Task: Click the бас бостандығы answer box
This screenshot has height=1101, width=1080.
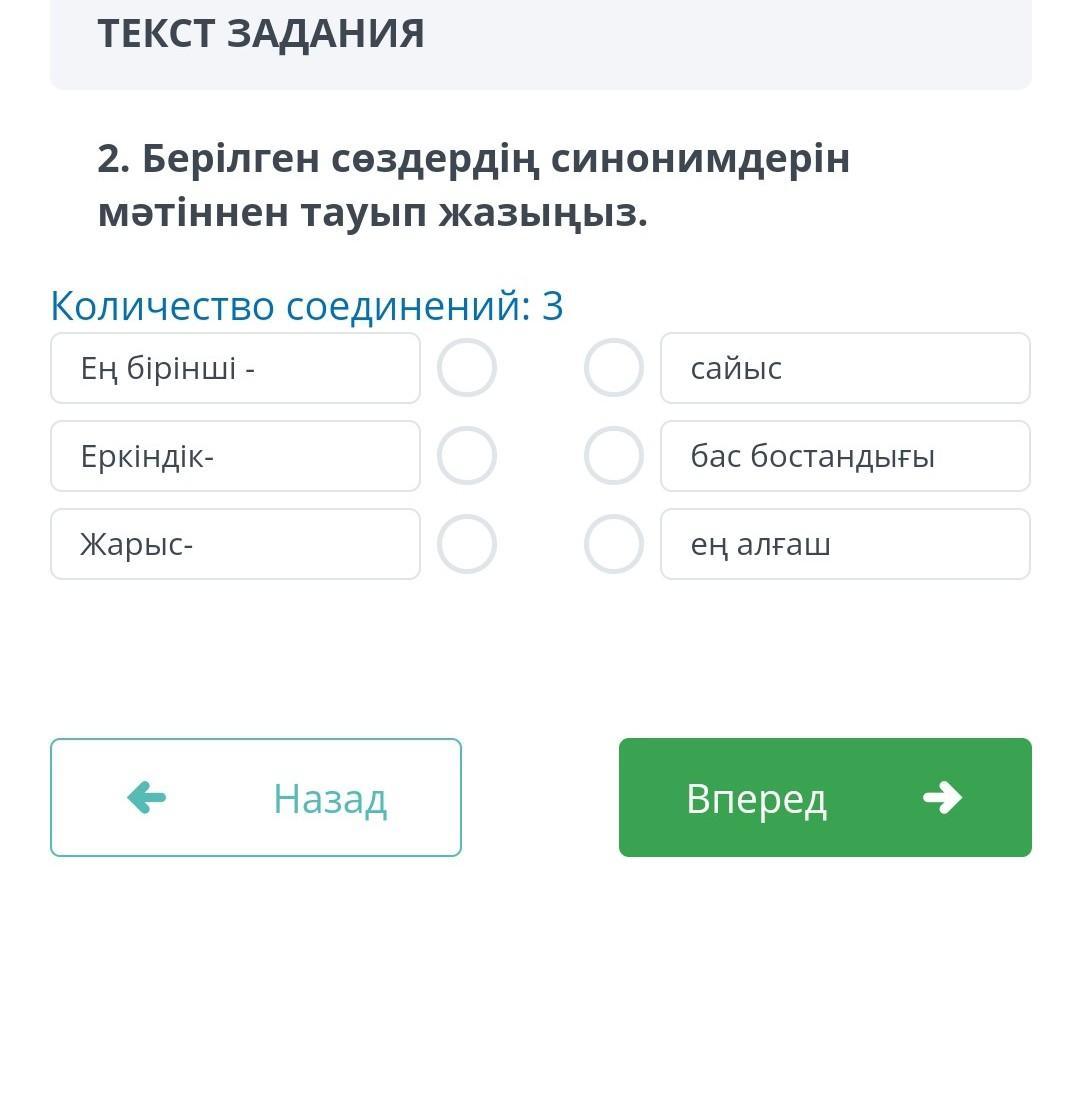Action: (x=845, y=456)
